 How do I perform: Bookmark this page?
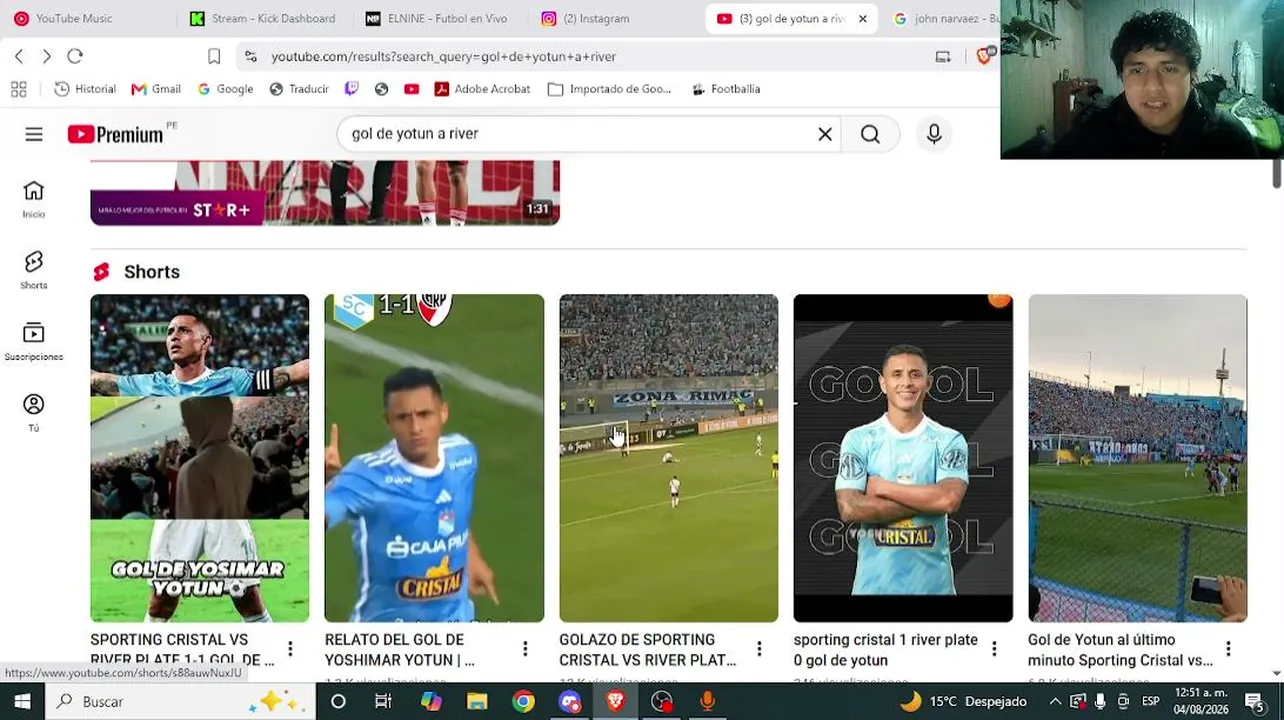click(214, 56)
